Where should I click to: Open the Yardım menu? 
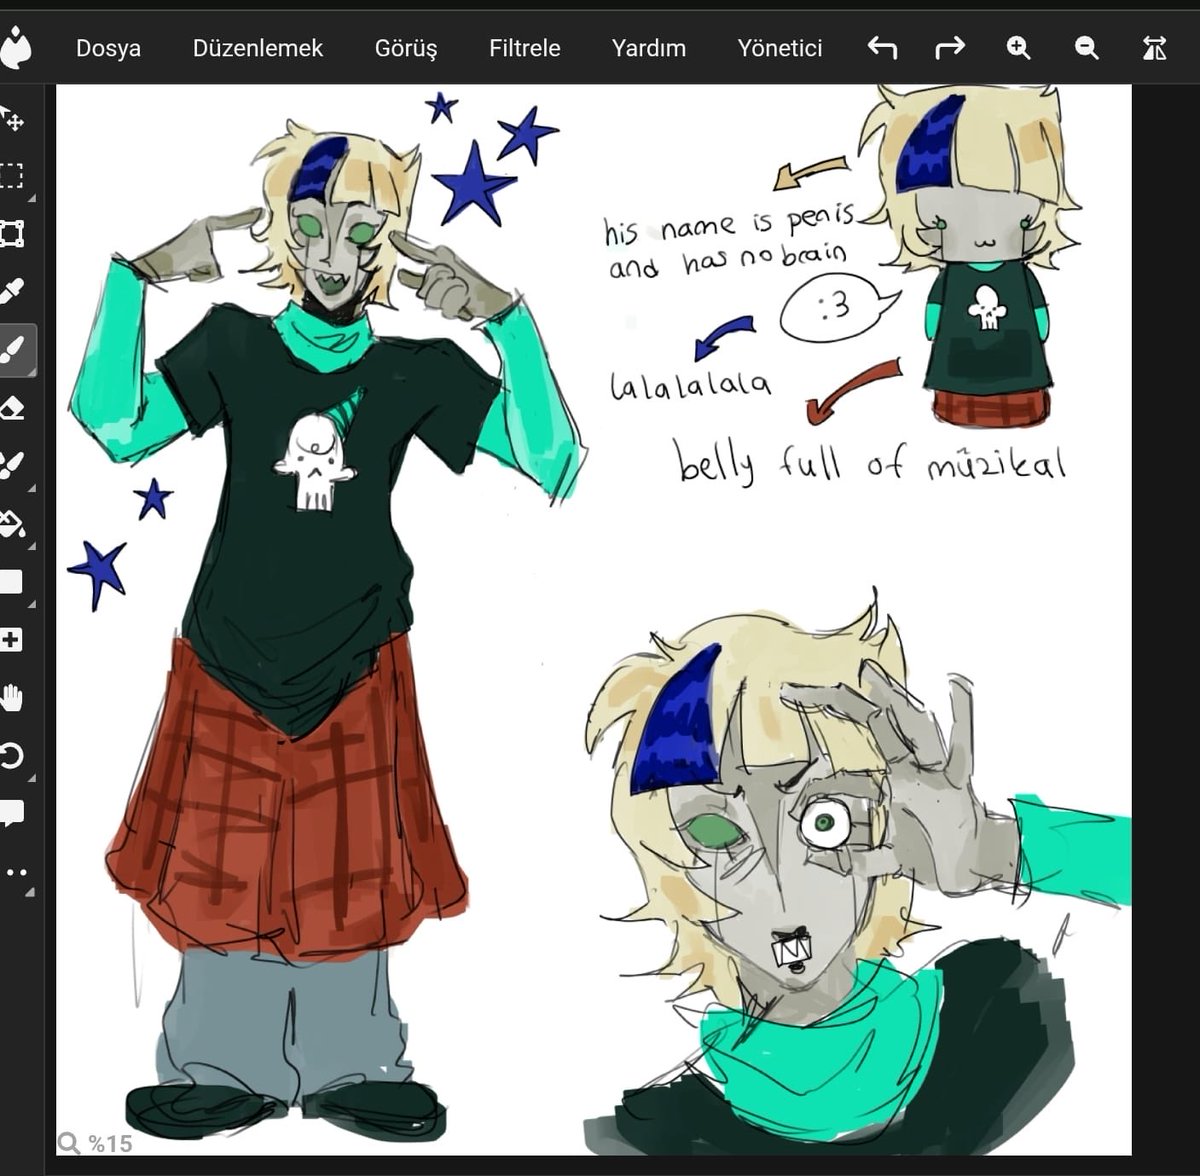[x=649, y=48]
